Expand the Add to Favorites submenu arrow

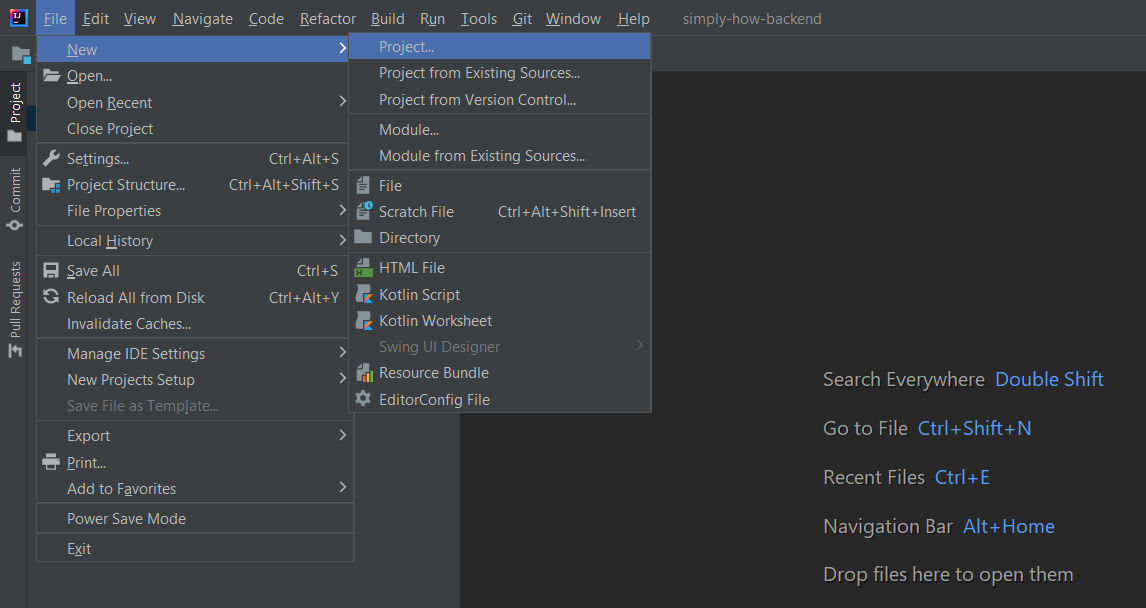[x=342, y=487]
